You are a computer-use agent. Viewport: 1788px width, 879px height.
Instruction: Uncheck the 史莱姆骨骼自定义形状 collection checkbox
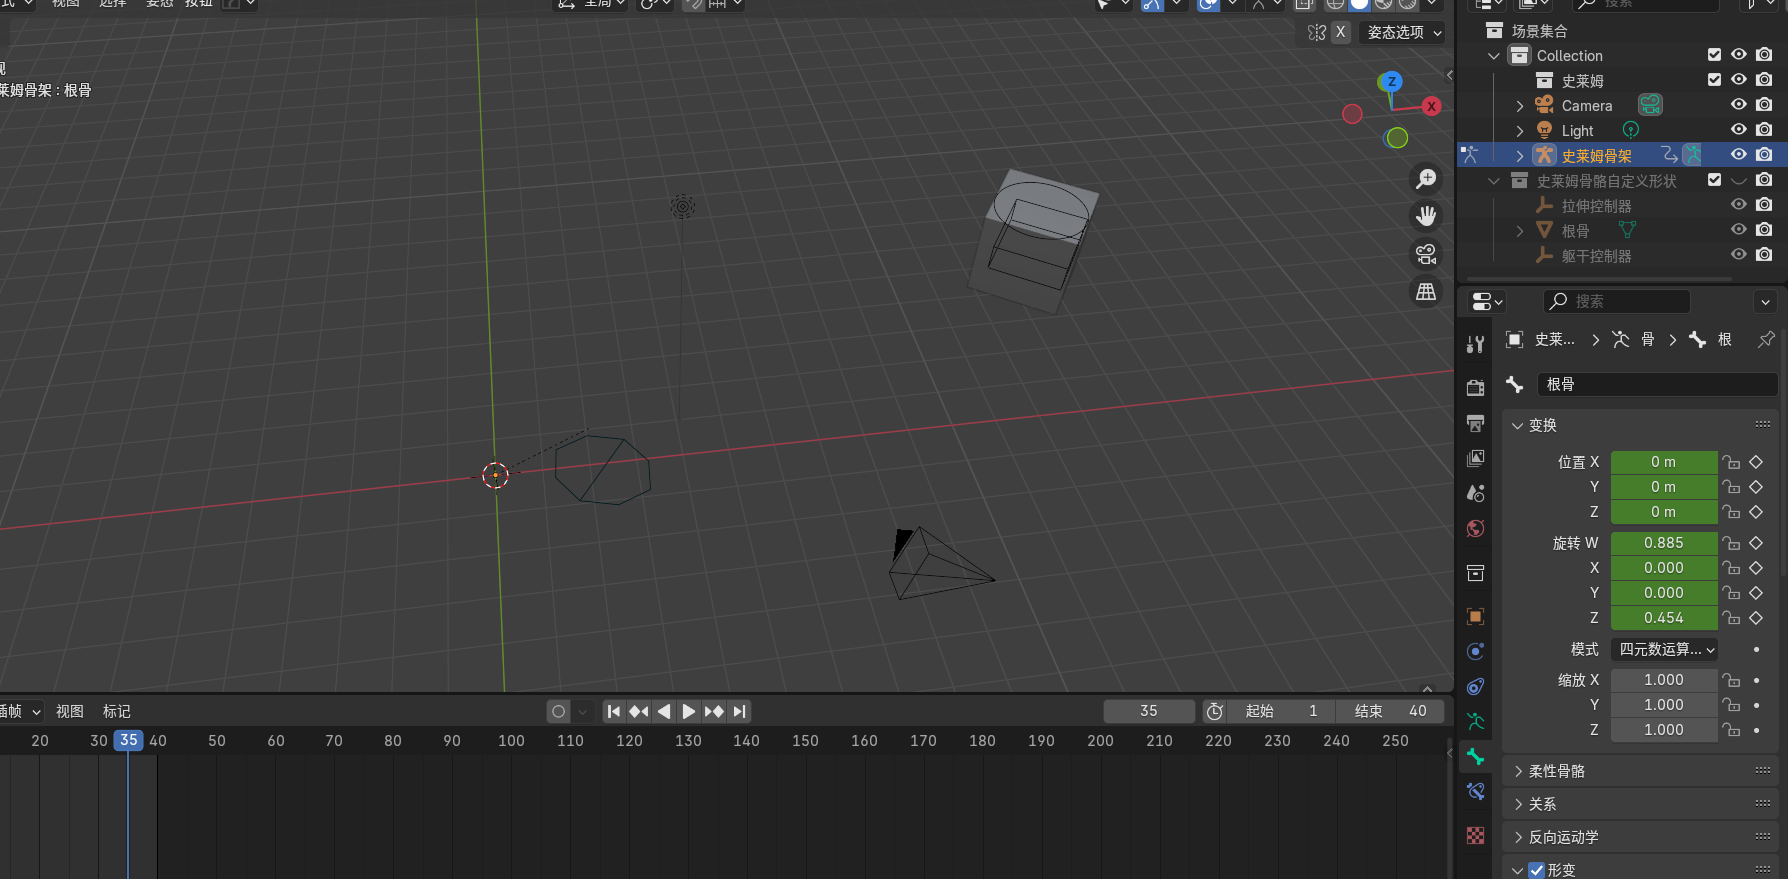coord(1714,180)
